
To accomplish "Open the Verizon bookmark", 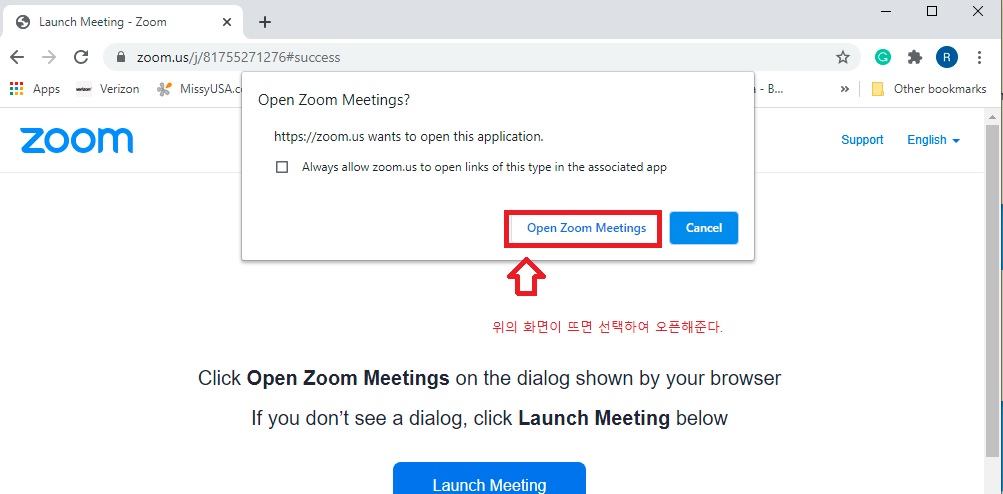I will click(x=108, y=89).
